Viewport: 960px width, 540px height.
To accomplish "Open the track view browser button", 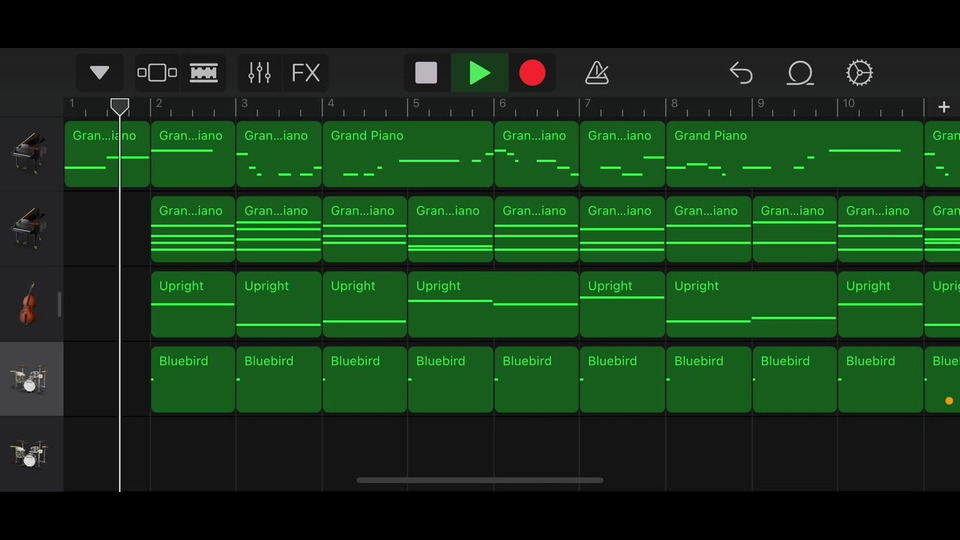I will [x=157, y=73].
